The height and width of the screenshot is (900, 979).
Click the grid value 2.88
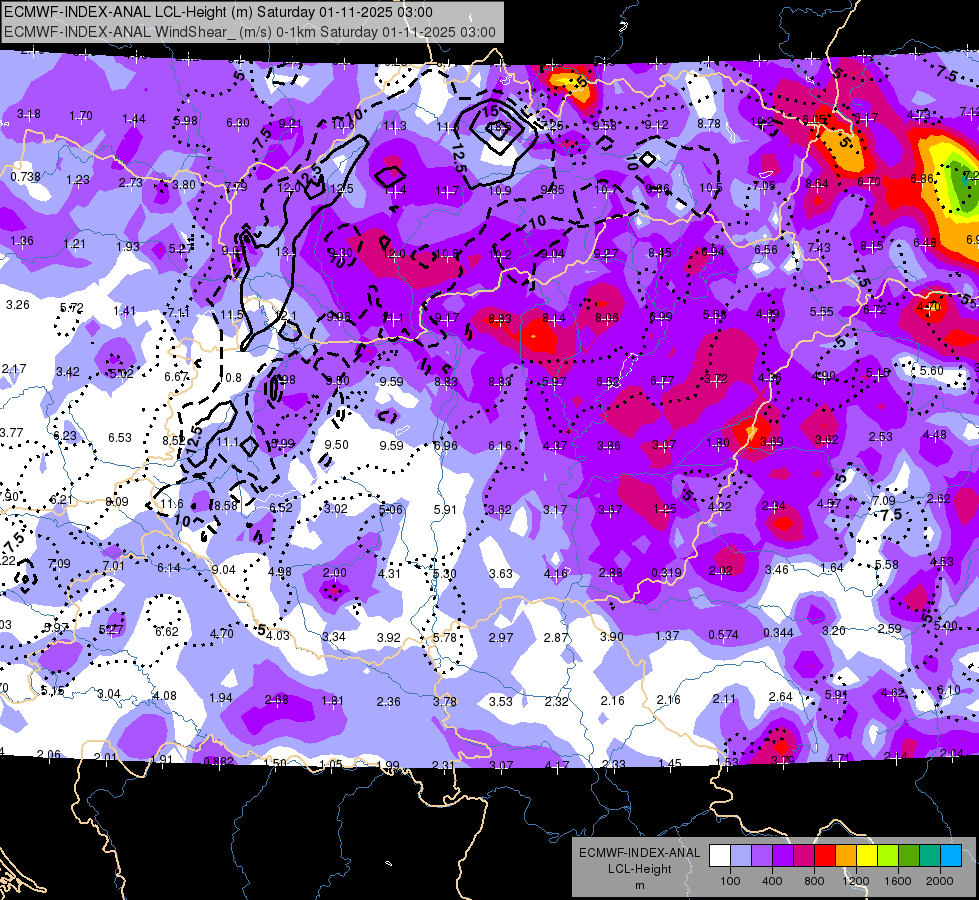[x=610, y=573]
